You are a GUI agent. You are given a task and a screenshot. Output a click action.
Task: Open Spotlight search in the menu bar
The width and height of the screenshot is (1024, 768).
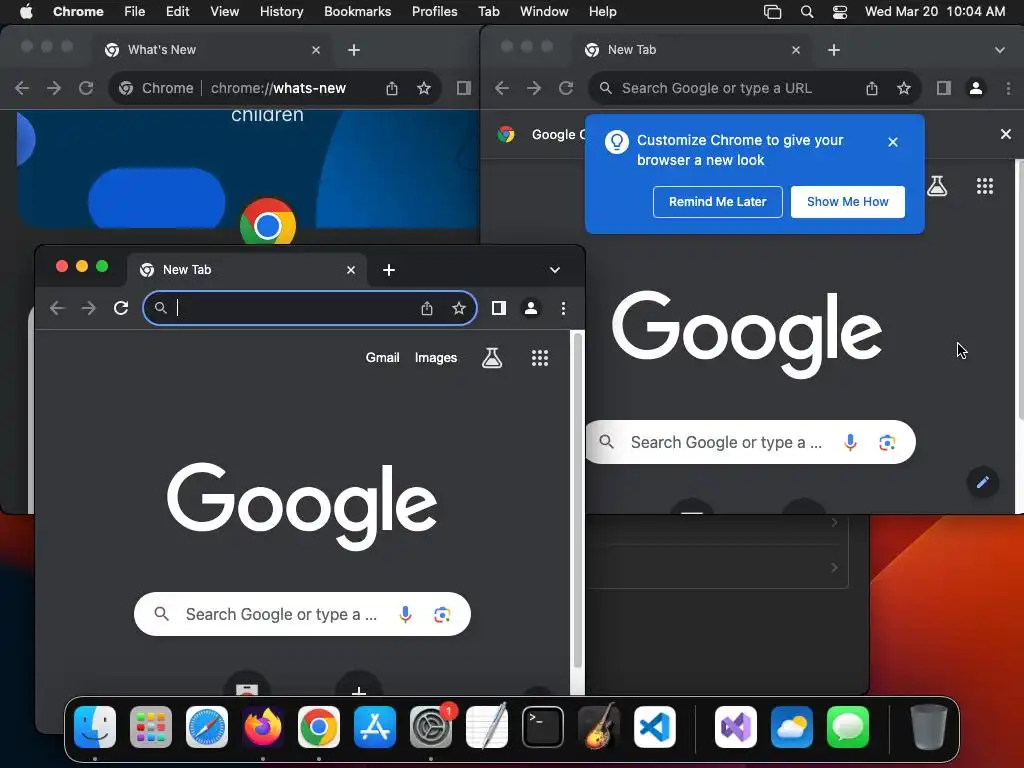pos(807,12)
